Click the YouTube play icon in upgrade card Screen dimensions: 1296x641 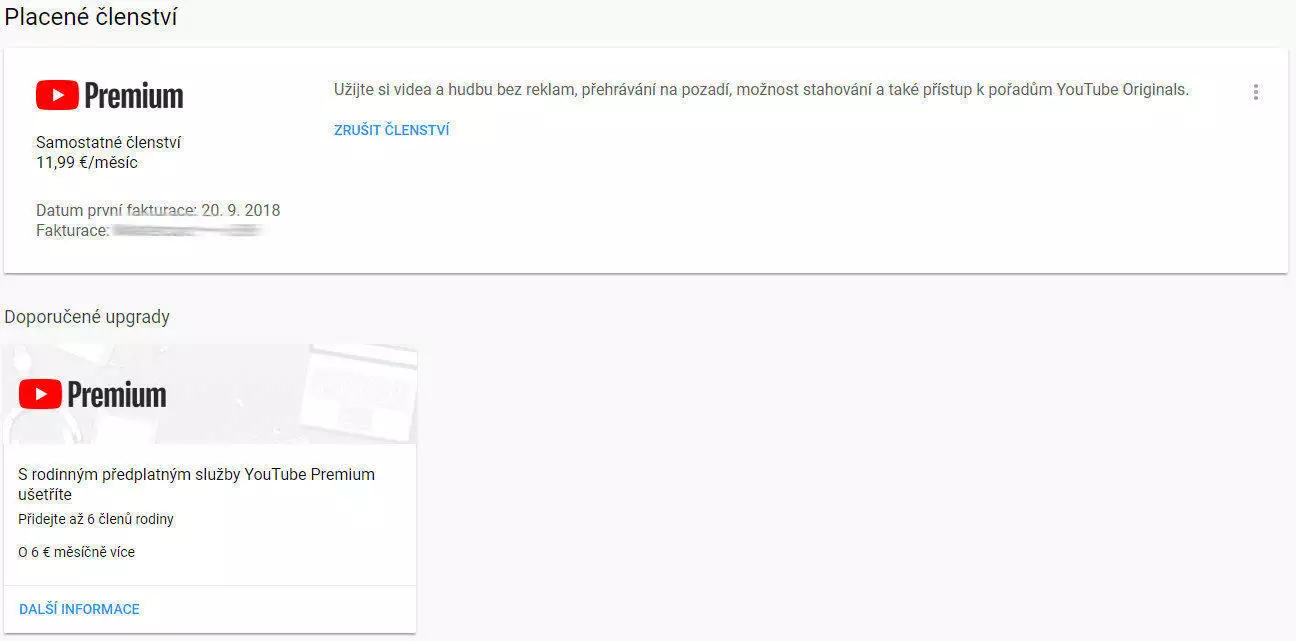pyautogui.click(x=40, y=394)
